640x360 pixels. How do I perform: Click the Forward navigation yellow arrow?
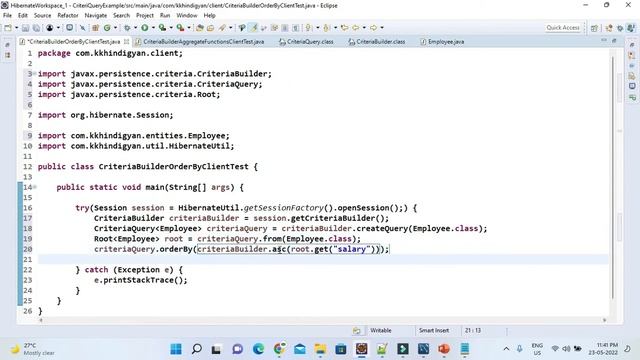click(x=373, y=28)
